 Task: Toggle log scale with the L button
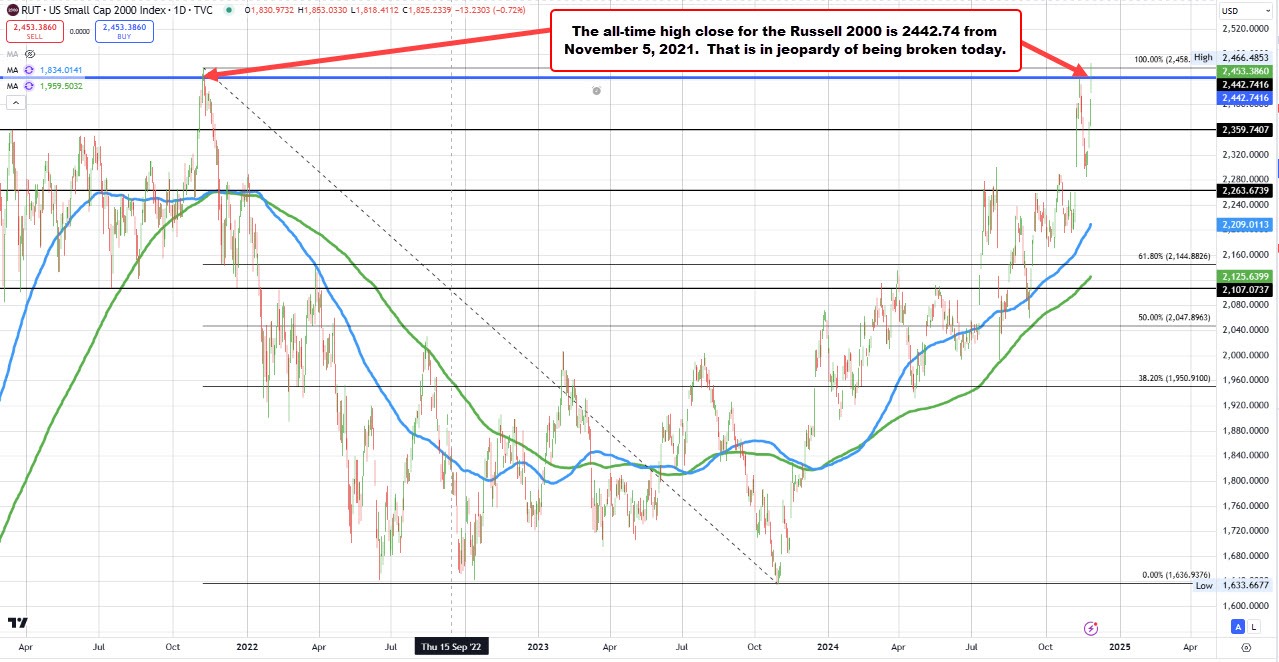pyautogui.click(x=1256, y=627)
